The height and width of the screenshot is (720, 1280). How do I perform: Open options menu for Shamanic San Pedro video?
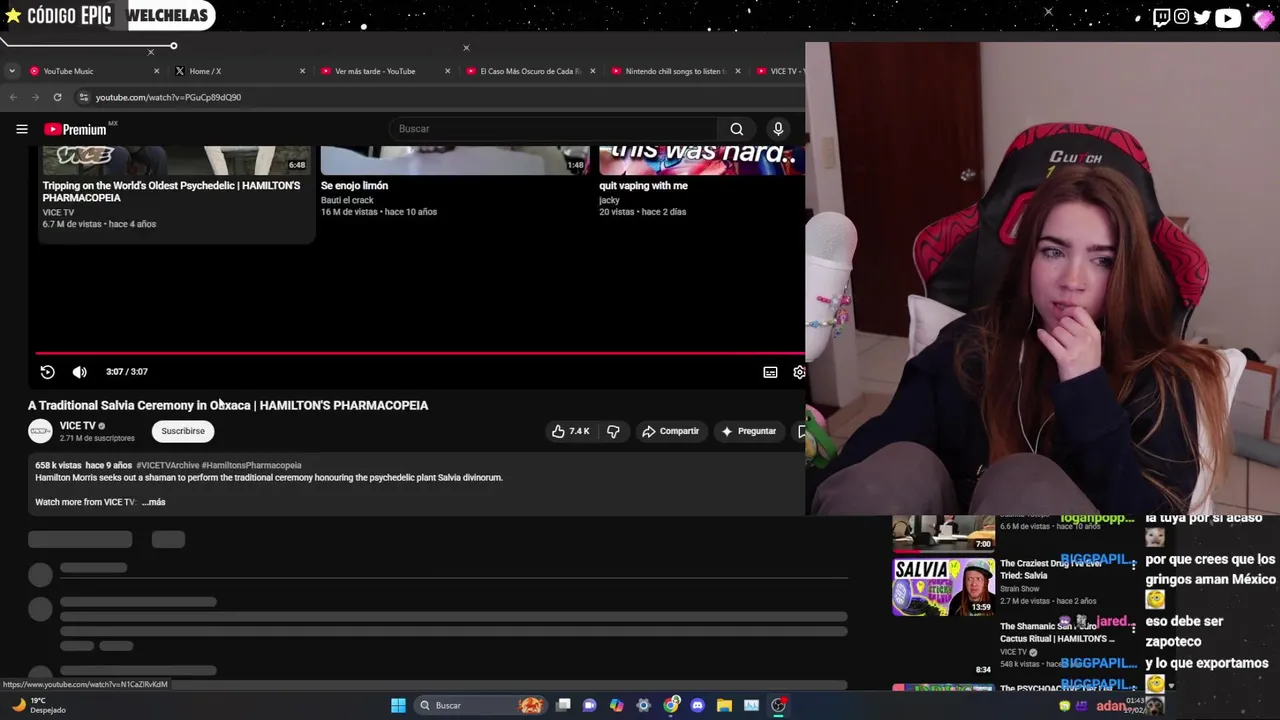(1133, 627)
